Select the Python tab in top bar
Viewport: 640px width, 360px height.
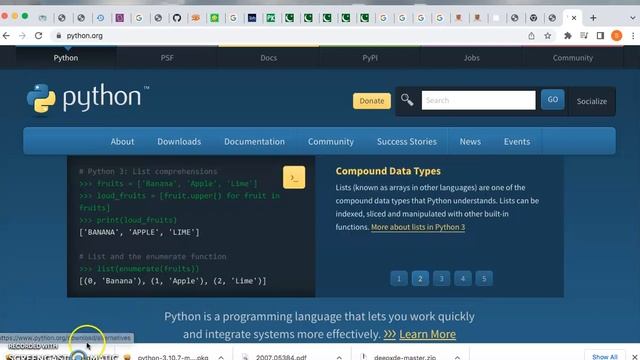pyautogui.click(x=66, y=58)
